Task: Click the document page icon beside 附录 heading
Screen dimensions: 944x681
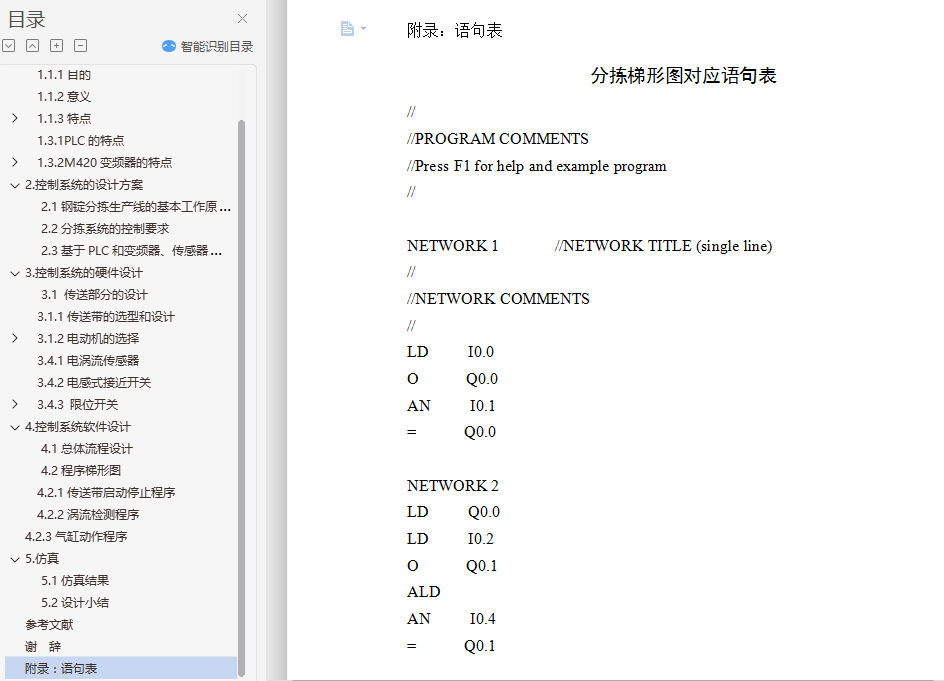Action: coord(347,28)
